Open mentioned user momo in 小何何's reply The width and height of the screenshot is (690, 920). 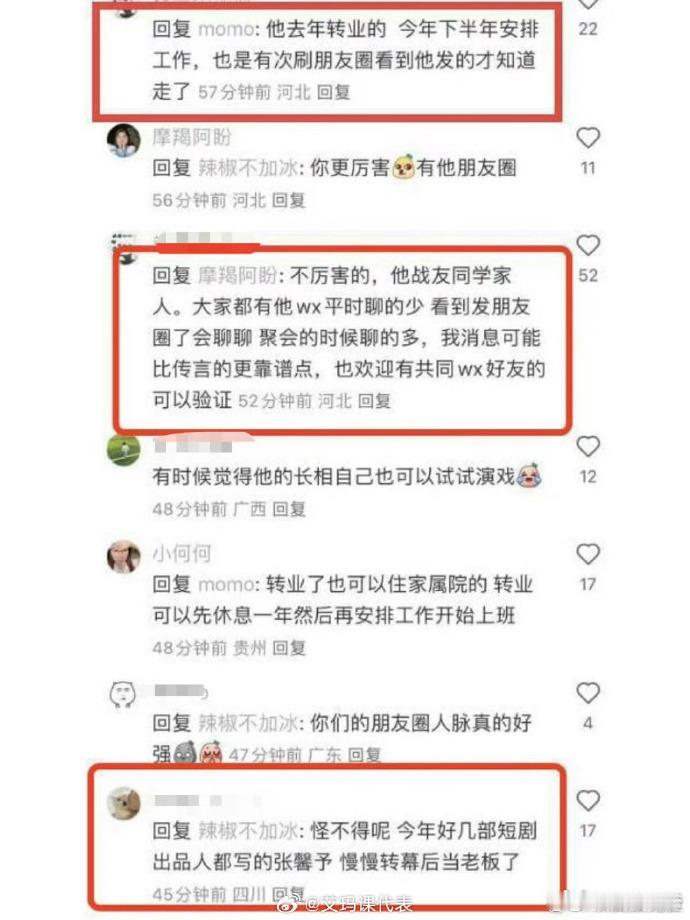click(226, 584)
